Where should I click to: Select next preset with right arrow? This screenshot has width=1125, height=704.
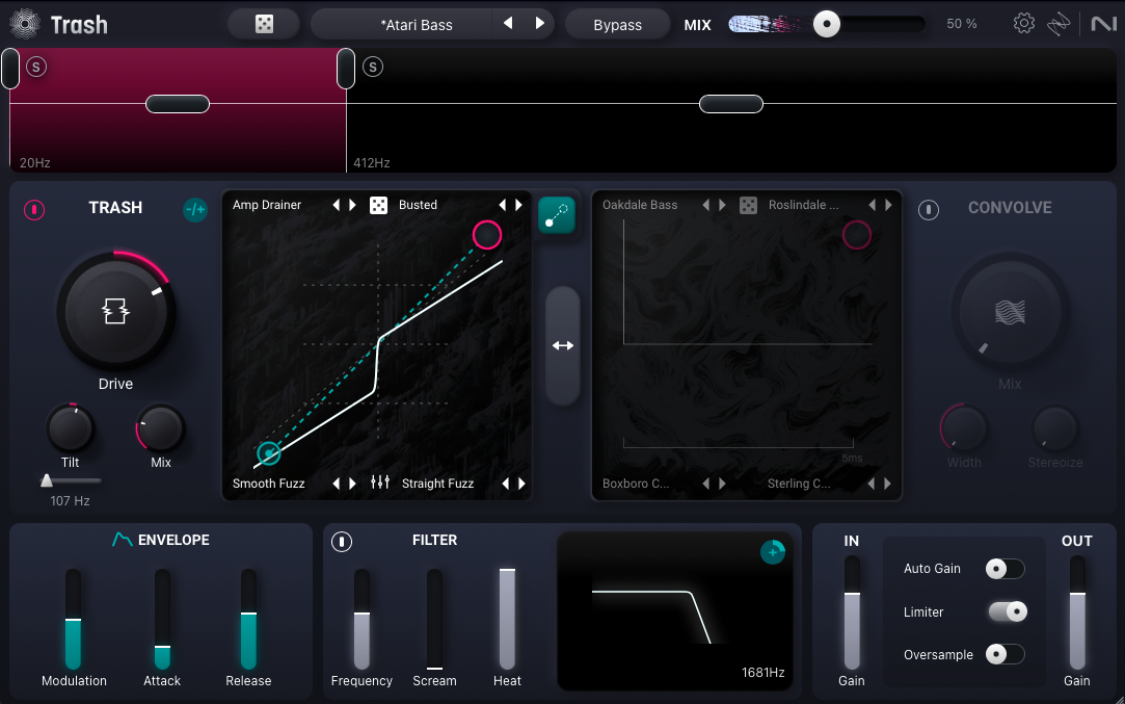pos(540,24)
